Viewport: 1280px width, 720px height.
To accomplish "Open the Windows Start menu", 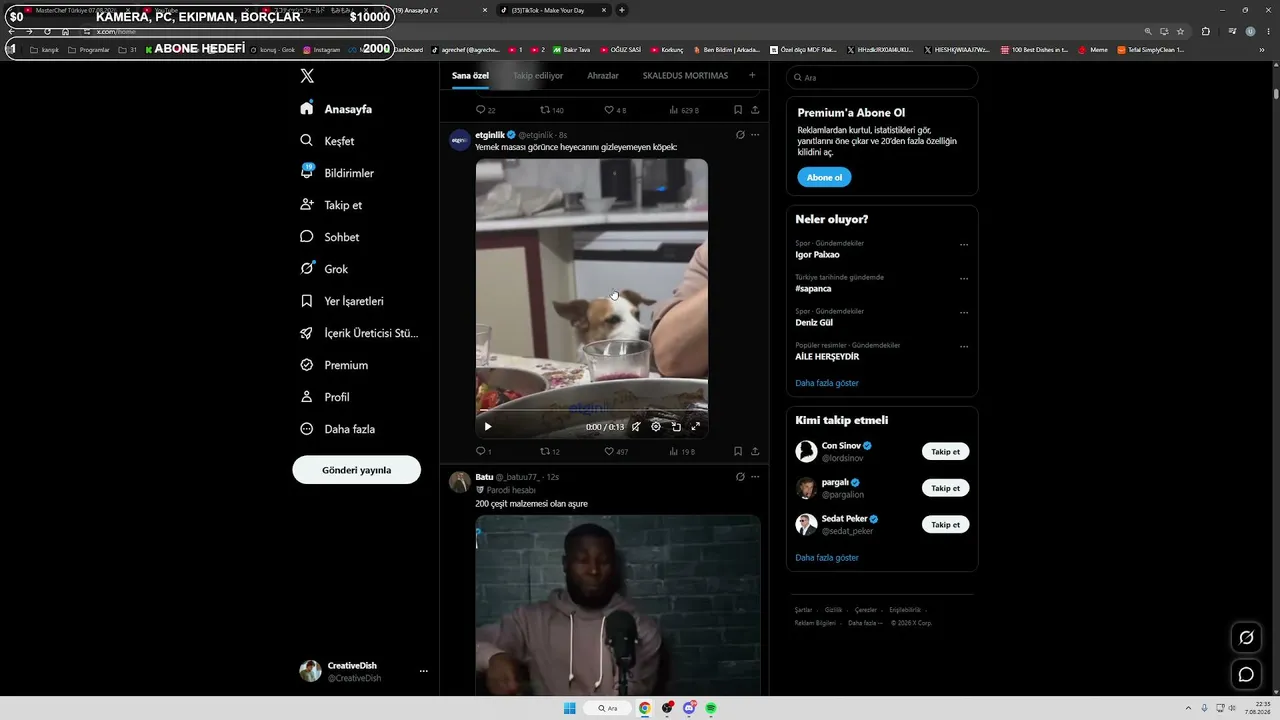I will [x=570, y=708].
